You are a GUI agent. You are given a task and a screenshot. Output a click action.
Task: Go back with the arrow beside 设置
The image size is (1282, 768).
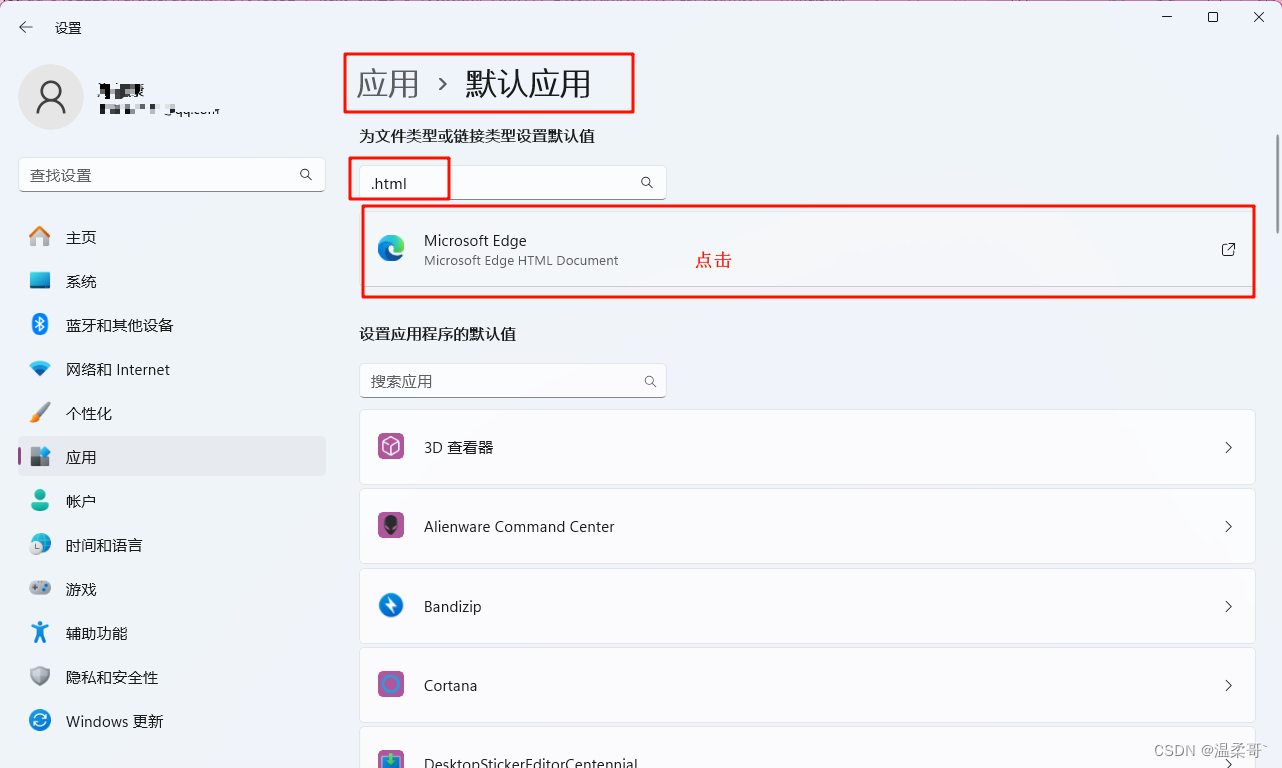point(26,27)
